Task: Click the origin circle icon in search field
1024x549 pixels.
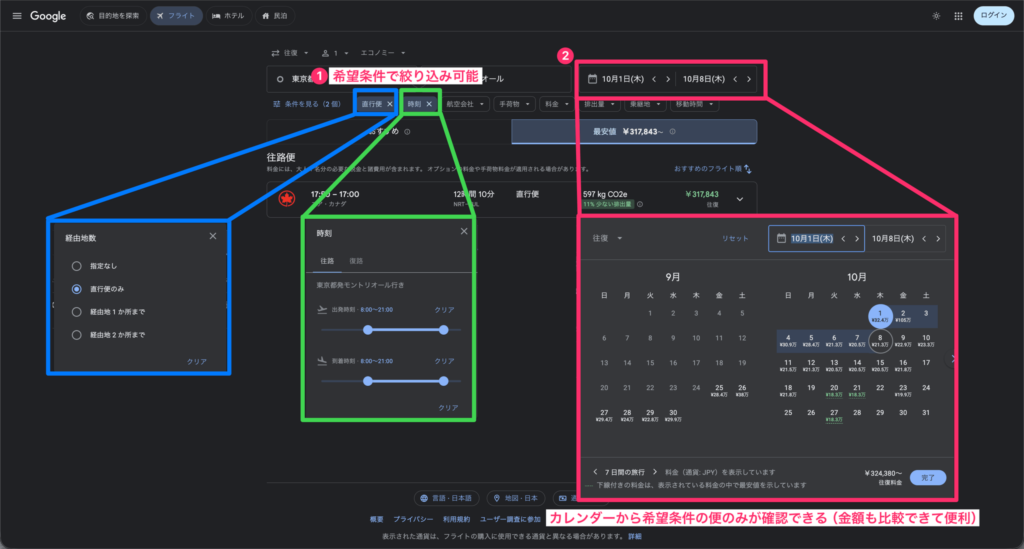Action: pos(280,79)
